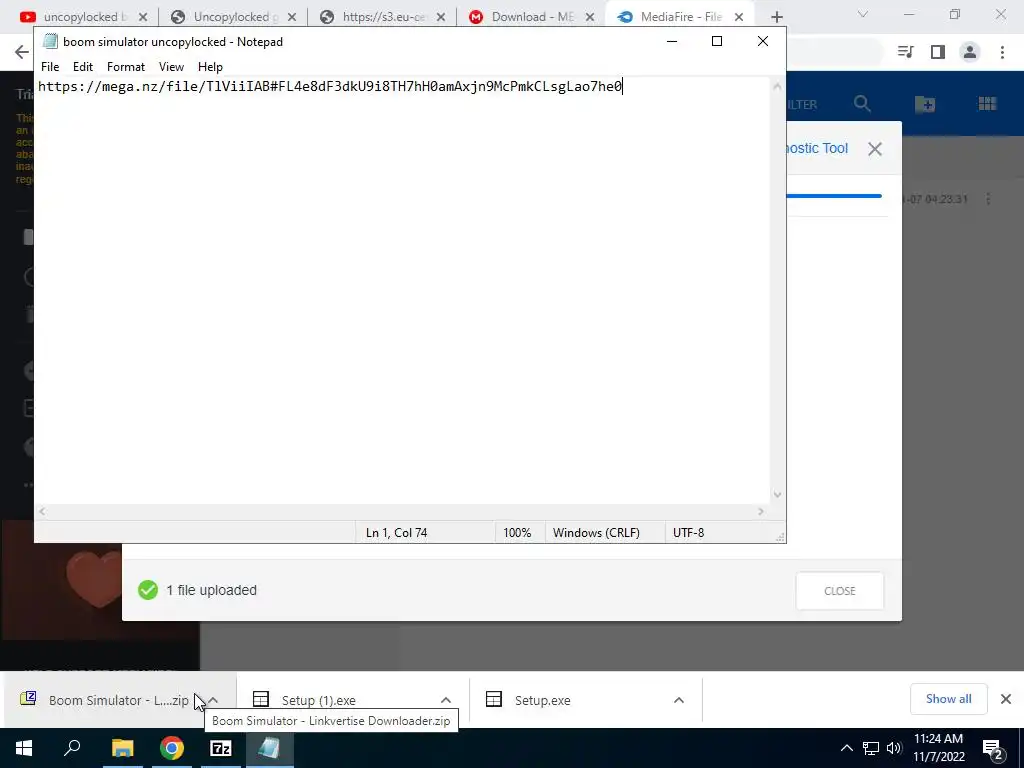Close the https://s3.eu-ce tab

(441, 17)
